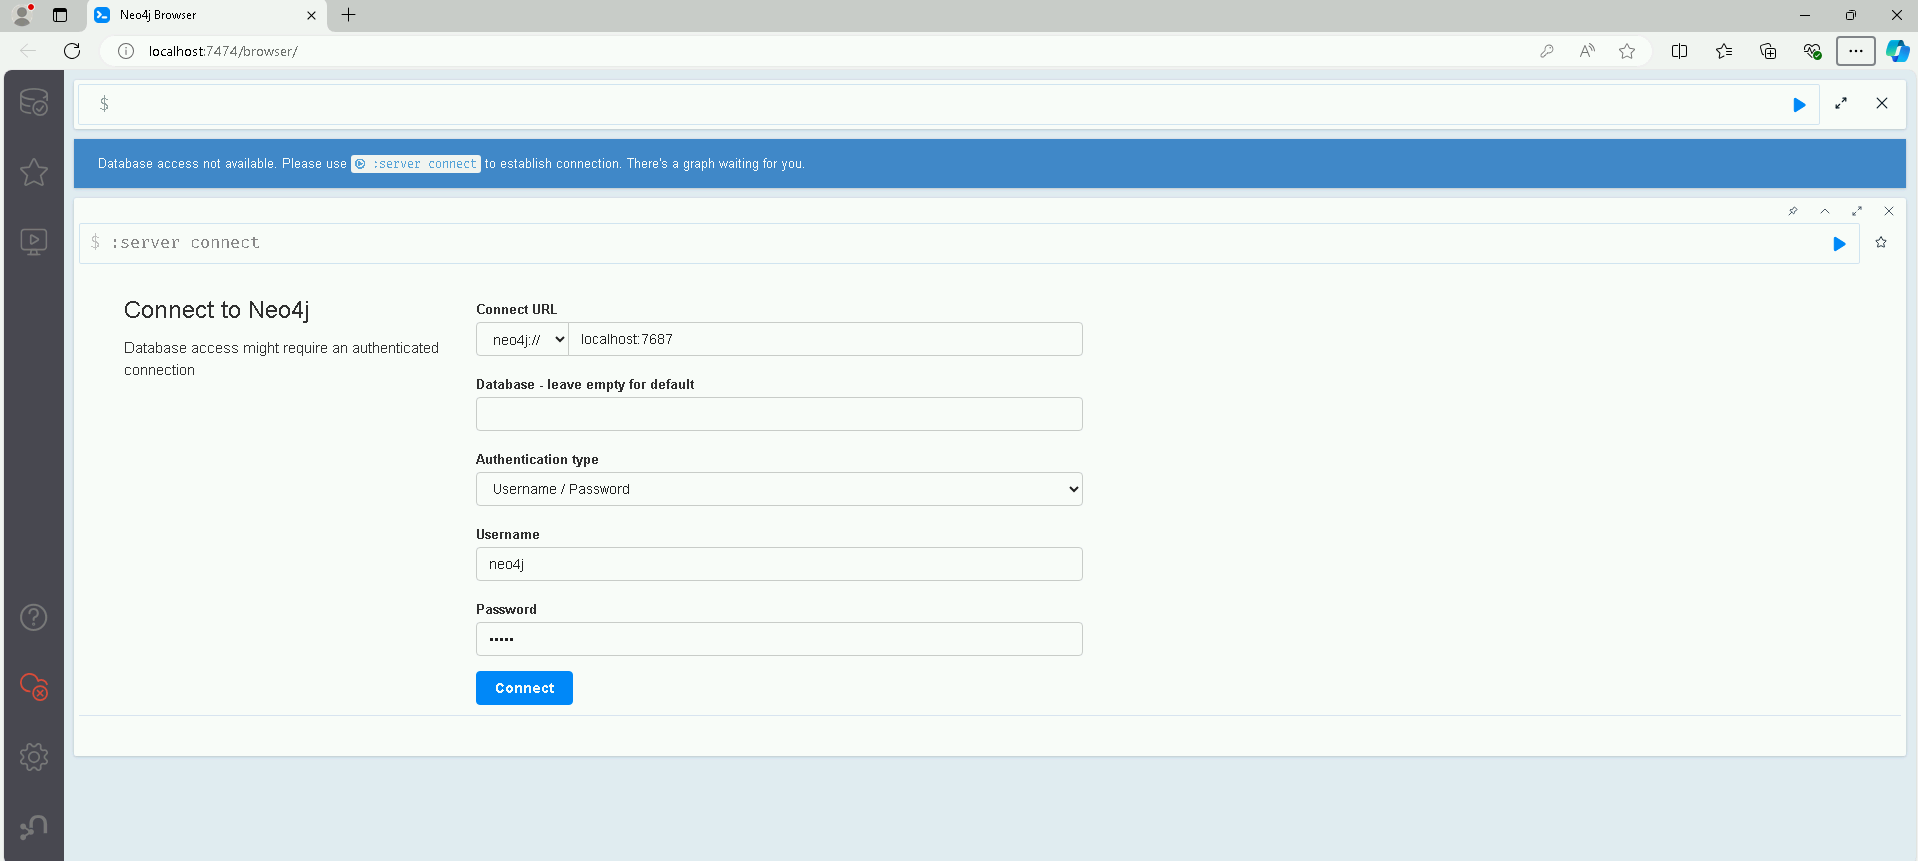Click the Username input field

pyautogui.click(x=779, y=564)
